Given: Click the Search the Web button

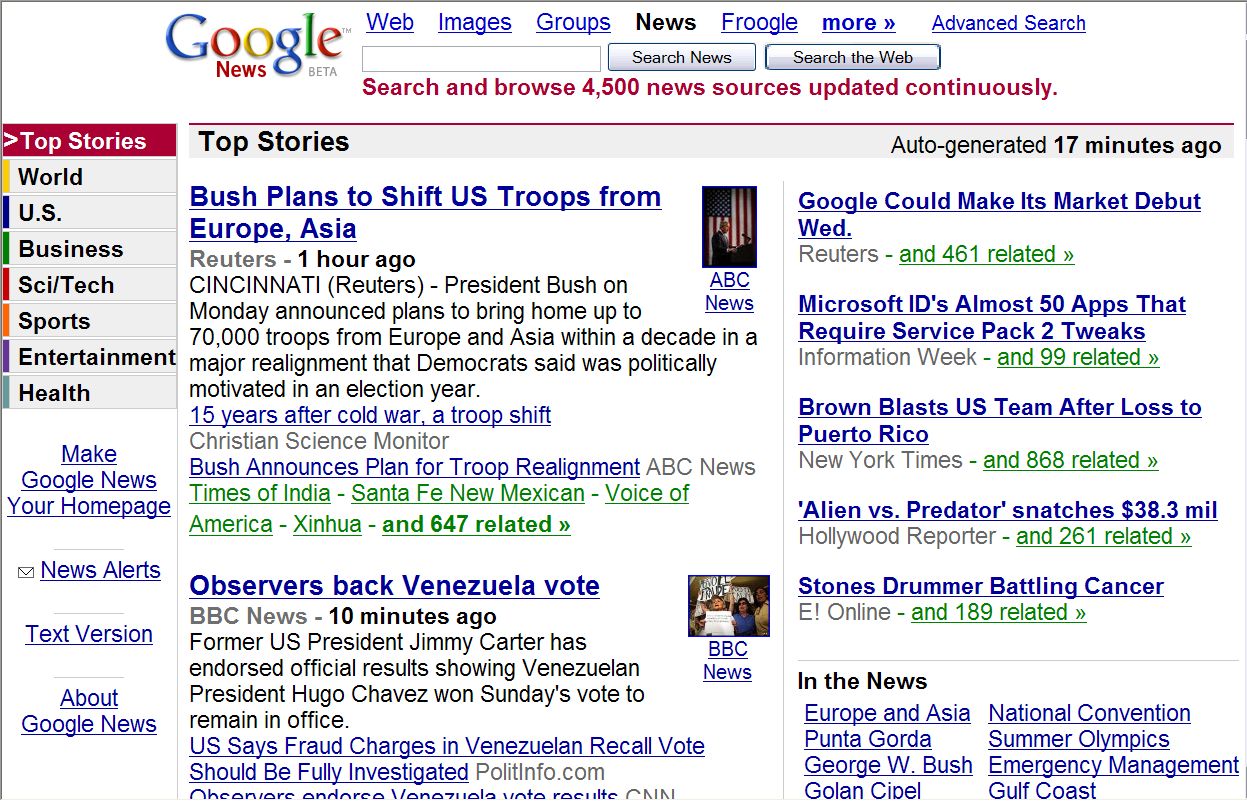Looking at the screenshot, I should pos(852,58).
